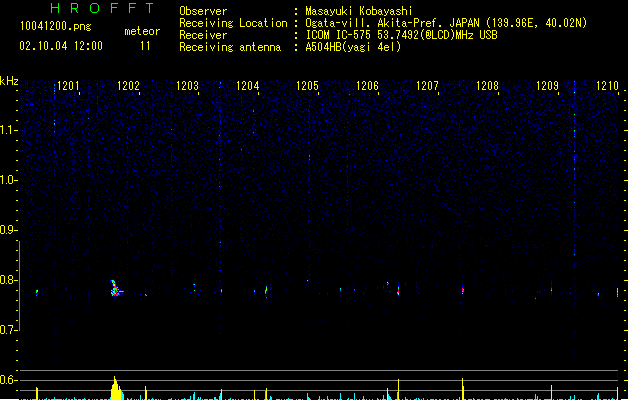Click the 1.0 kHz frequency label
The width and height of the screenshot is (629, 400).
coord(8,180)
